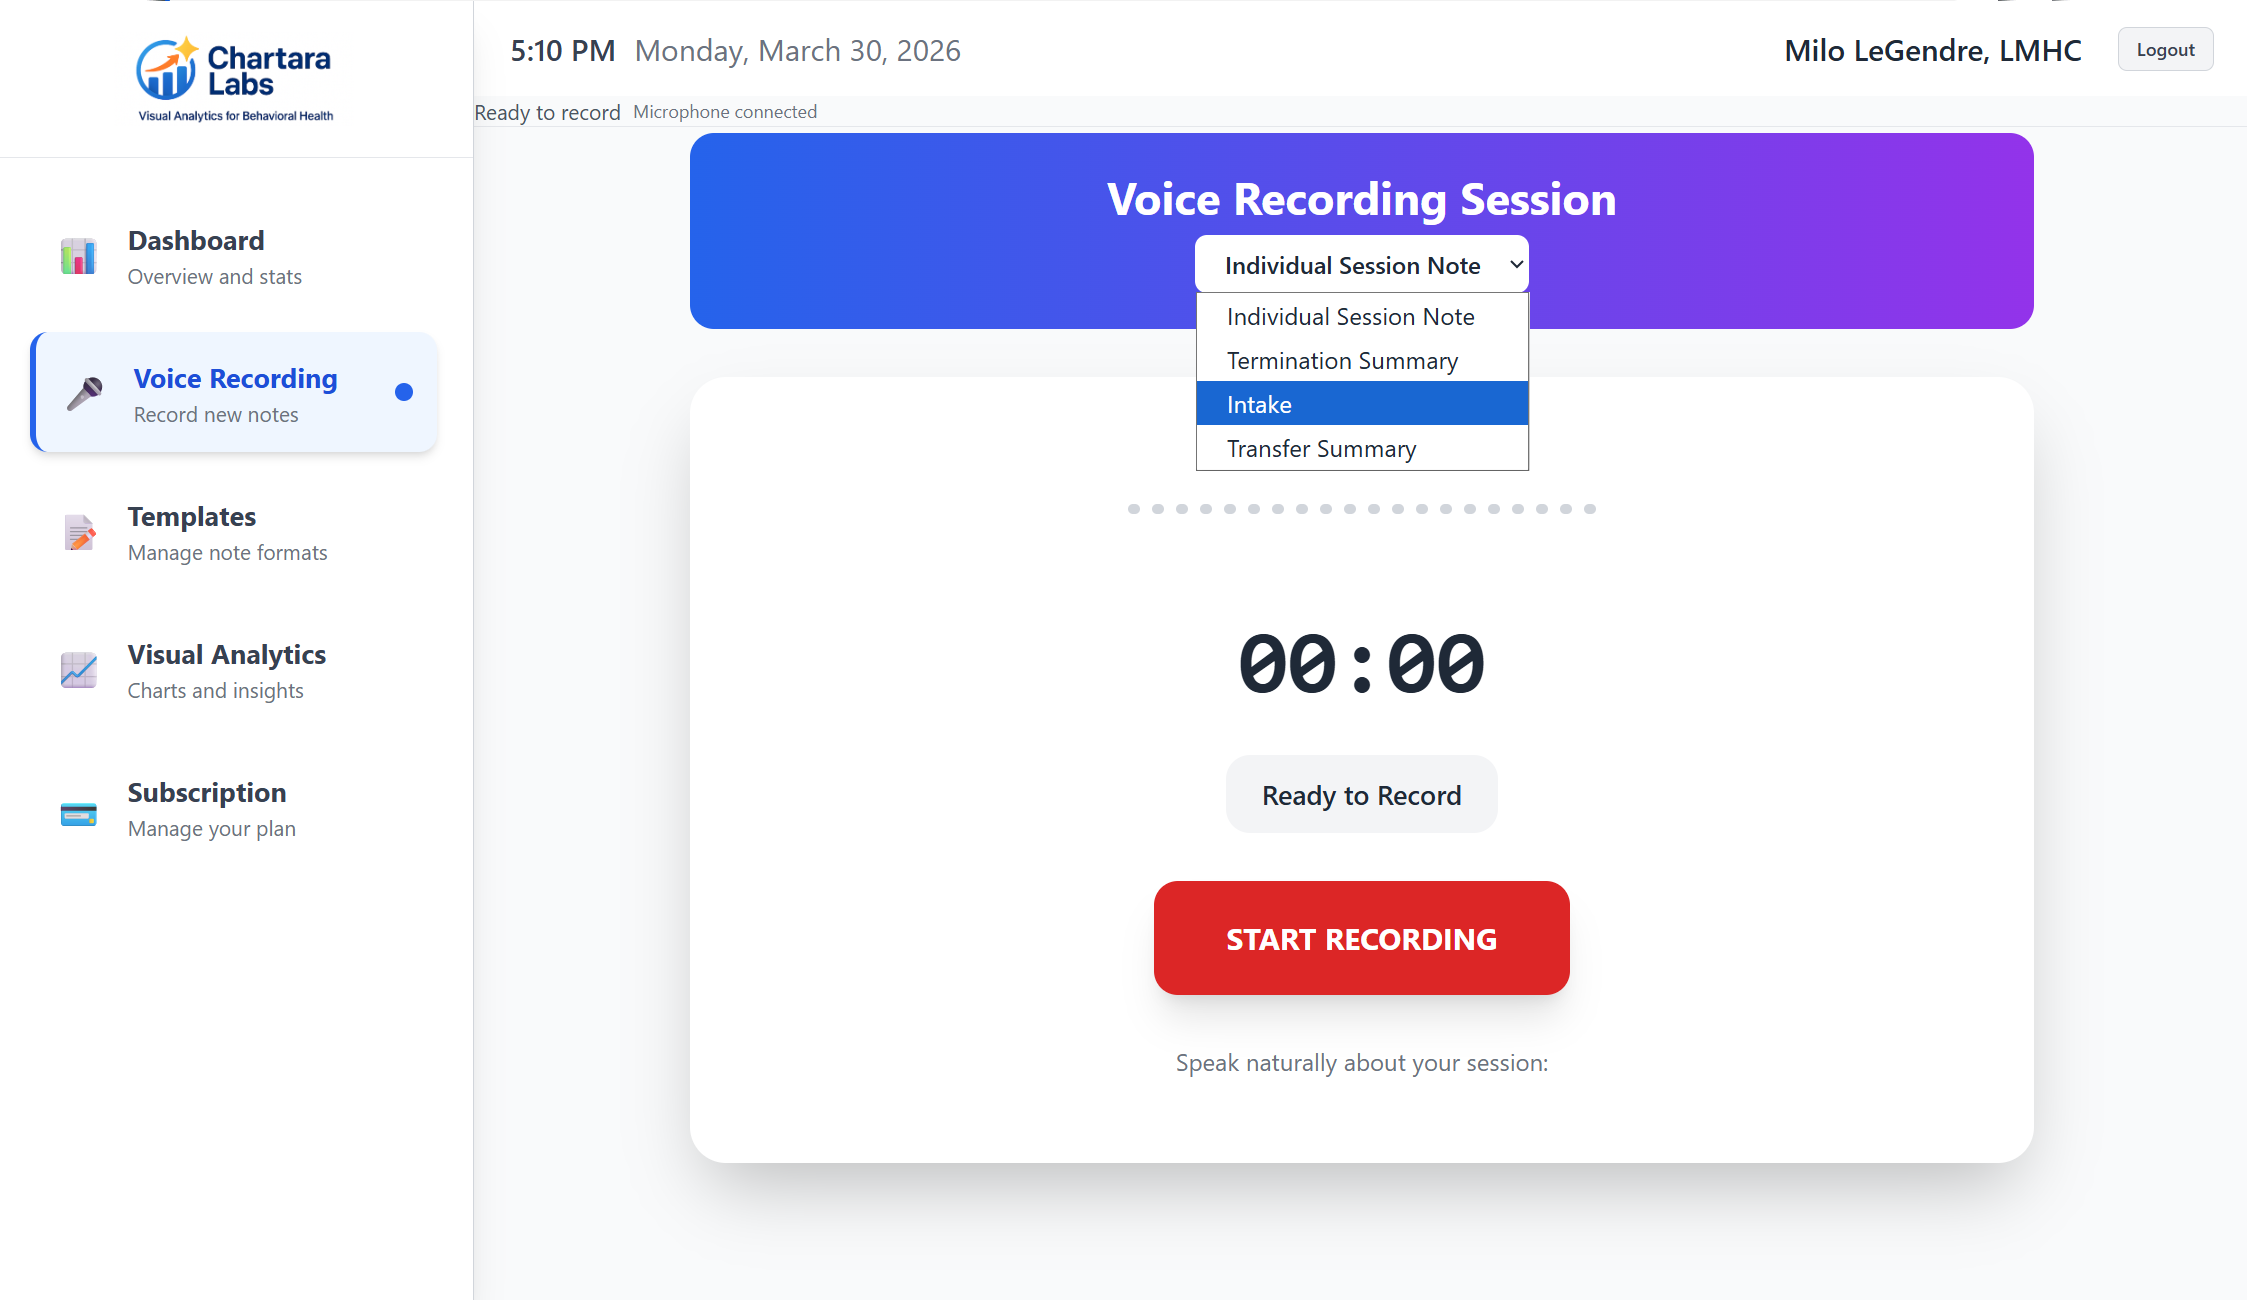
Task: Click the Microphone connected status text
Action: (x=724, y=111)
